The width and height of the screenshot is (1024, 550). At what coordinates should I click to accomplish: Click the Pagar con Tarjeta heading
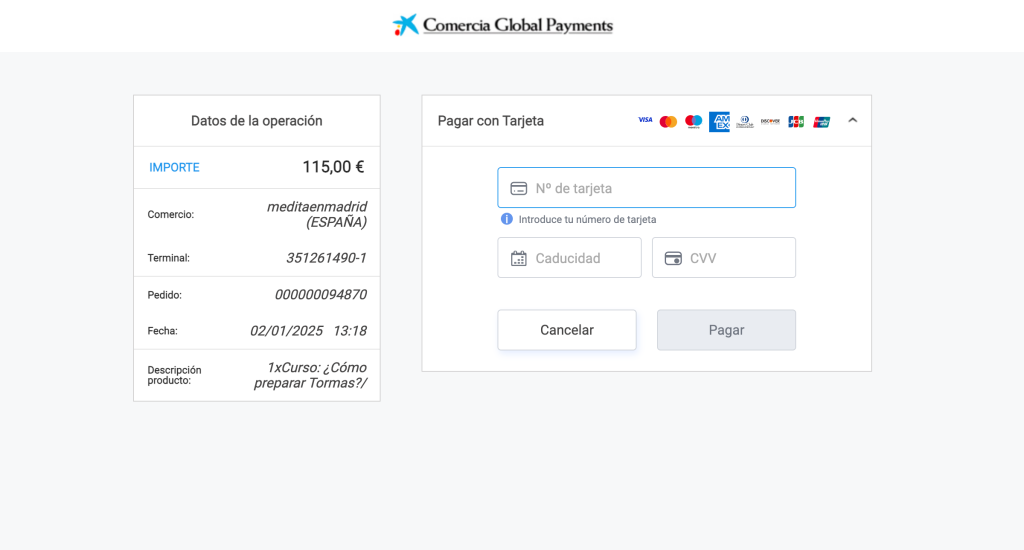490,121
